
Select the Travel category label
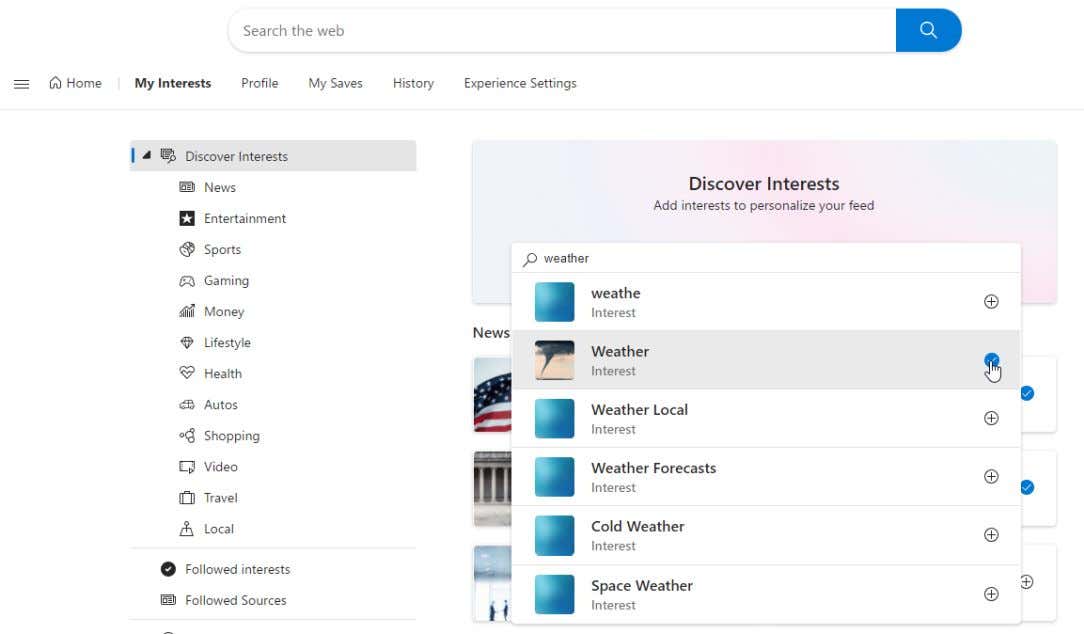click(221, 498)
